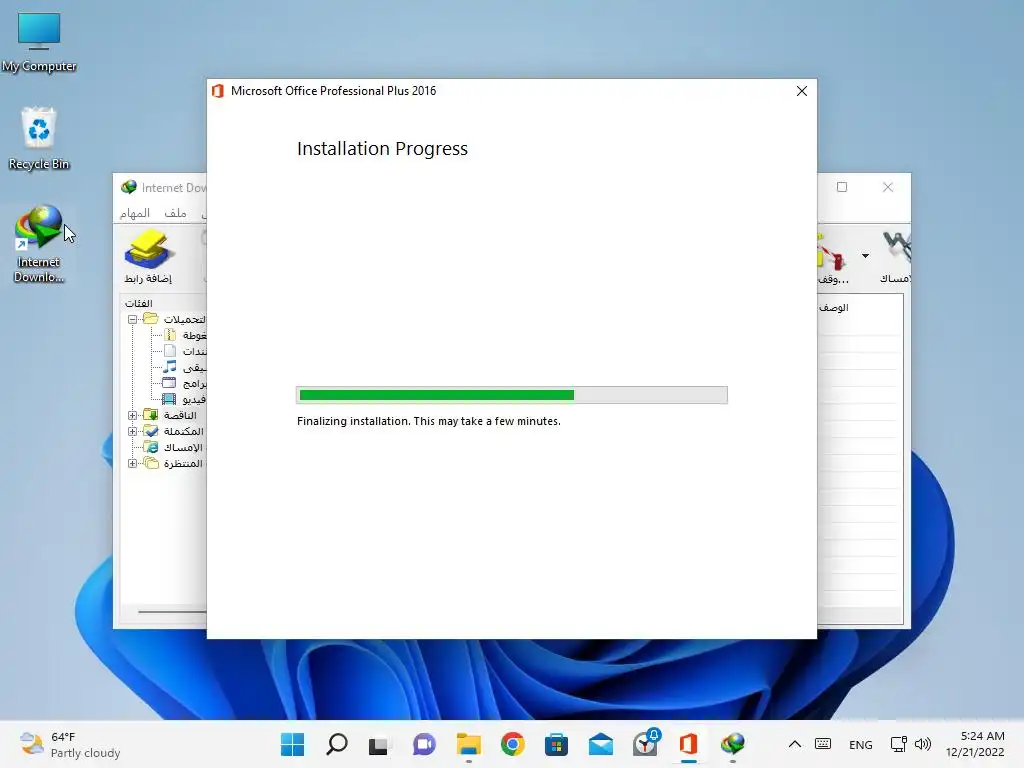
Task: Open the clock app with notification badge
Action: pos(645,744)
